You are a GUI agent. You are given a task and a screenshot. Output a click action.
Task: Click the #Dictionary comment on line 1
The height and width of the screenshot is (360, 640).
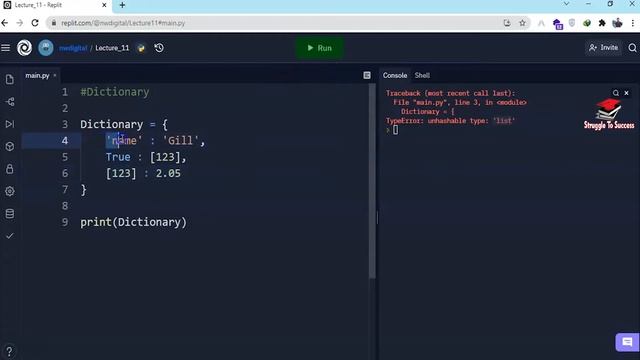coord(115,92)
